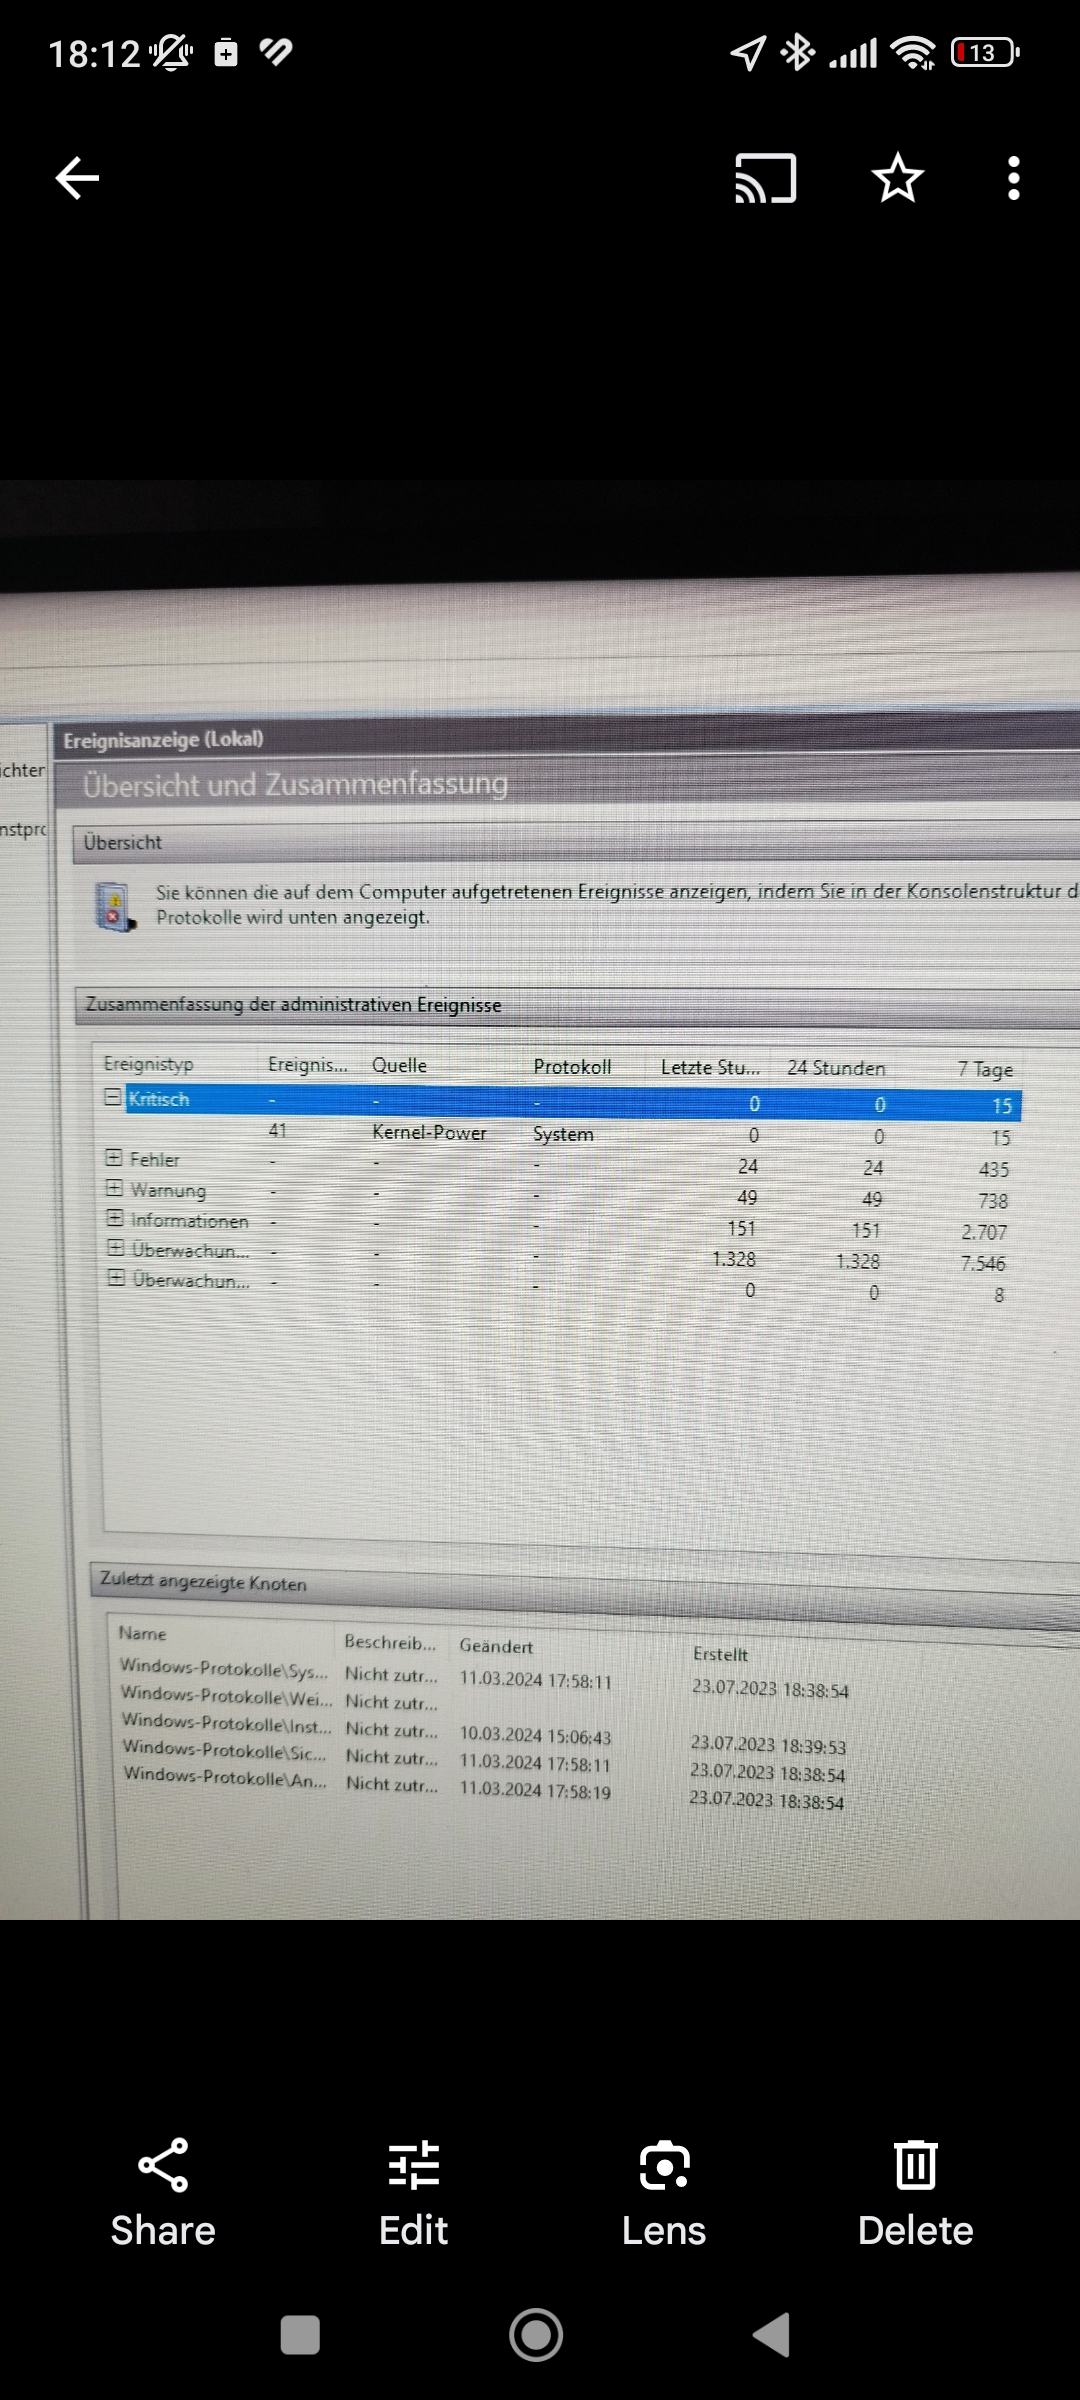Select event ID 41 cell
Viewport: 1080px width, 2400px height.
click(x=278, y=1130)
